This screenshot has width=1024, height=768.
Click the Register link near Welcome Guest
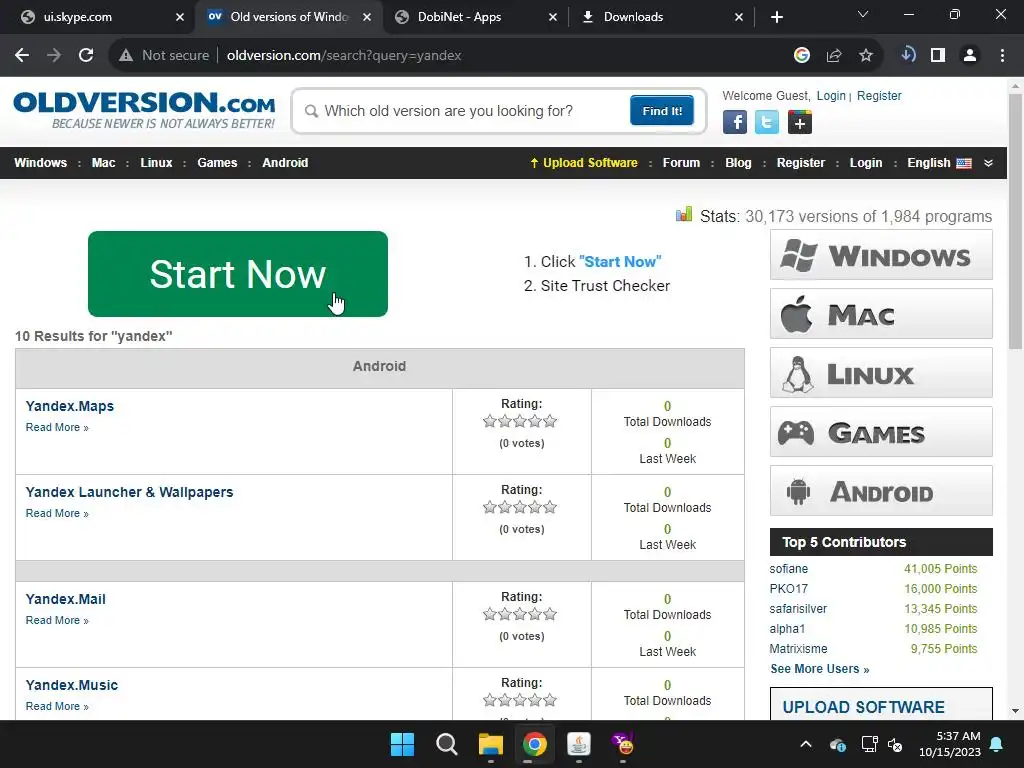click(x=879, y=96)
